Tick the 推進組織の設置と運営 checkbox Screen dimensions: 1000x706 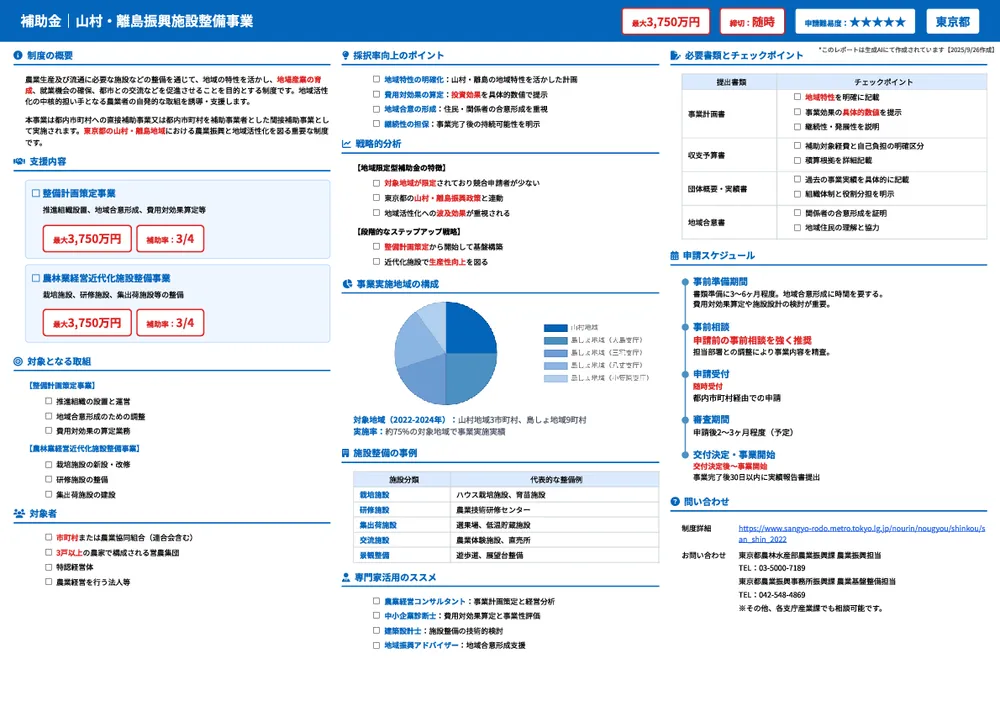pyautogui.click(x=48, y=401)
